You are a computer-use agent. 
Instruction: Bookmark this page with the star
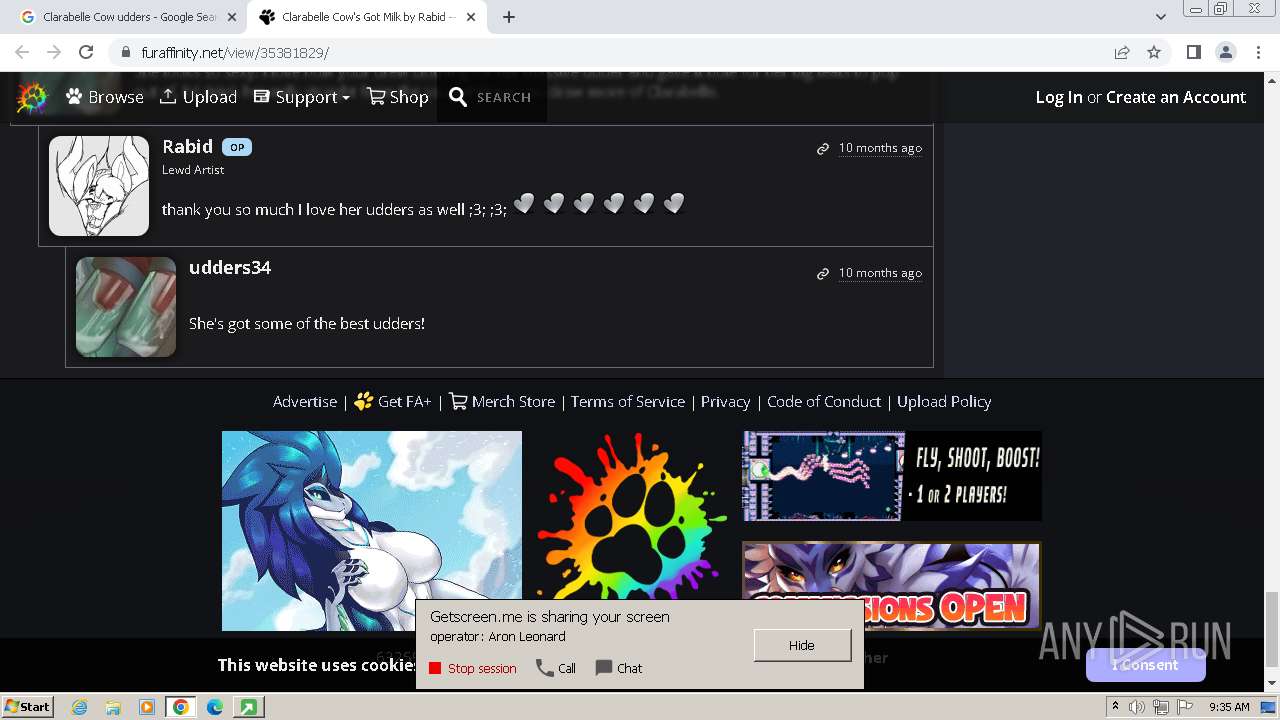point(1154,52)
